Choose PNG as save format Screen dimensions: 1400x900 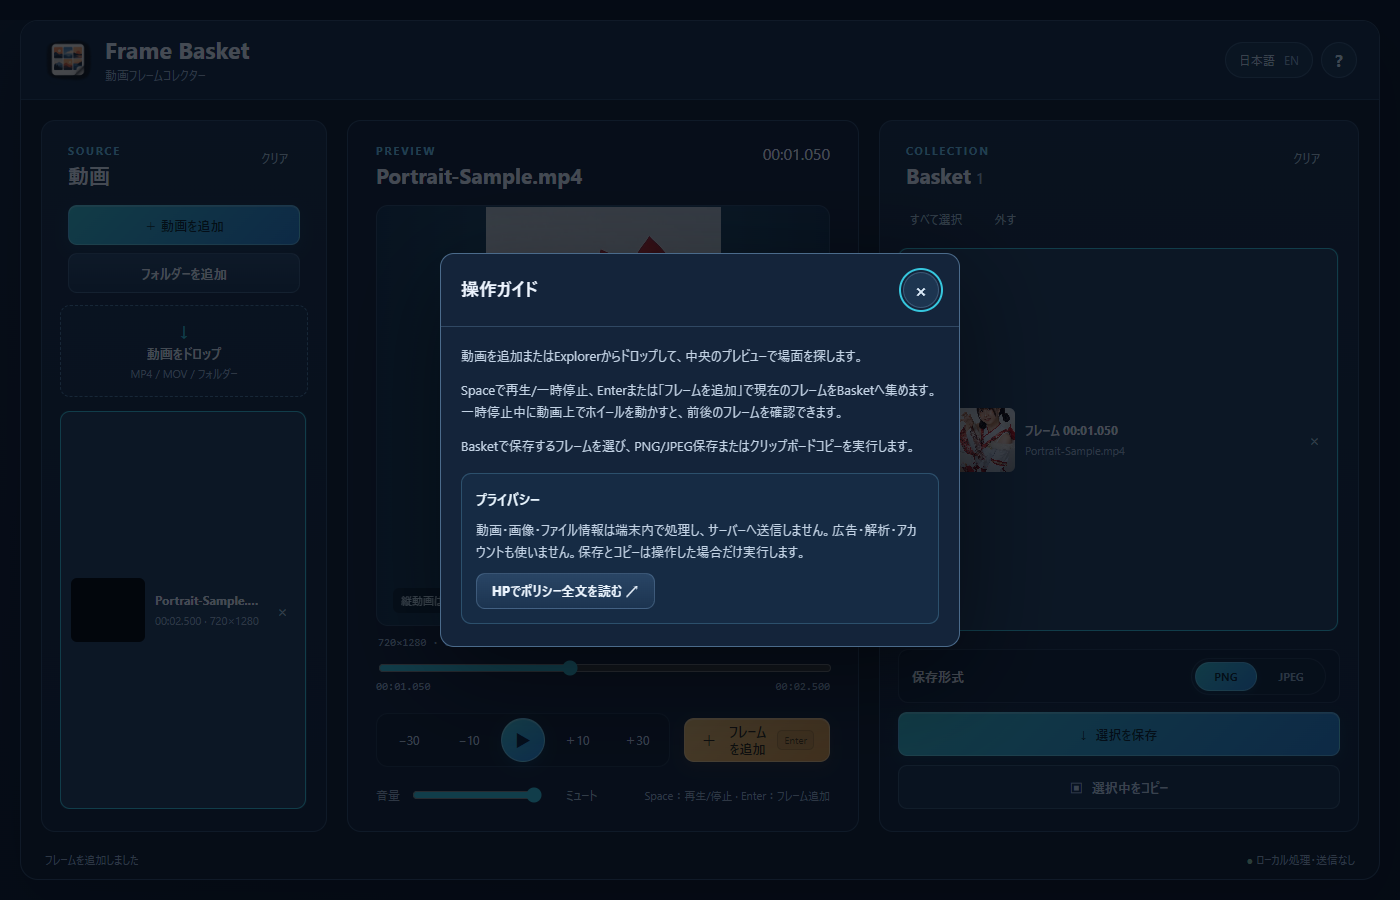pyautogui.click(x=1226, y=677)
